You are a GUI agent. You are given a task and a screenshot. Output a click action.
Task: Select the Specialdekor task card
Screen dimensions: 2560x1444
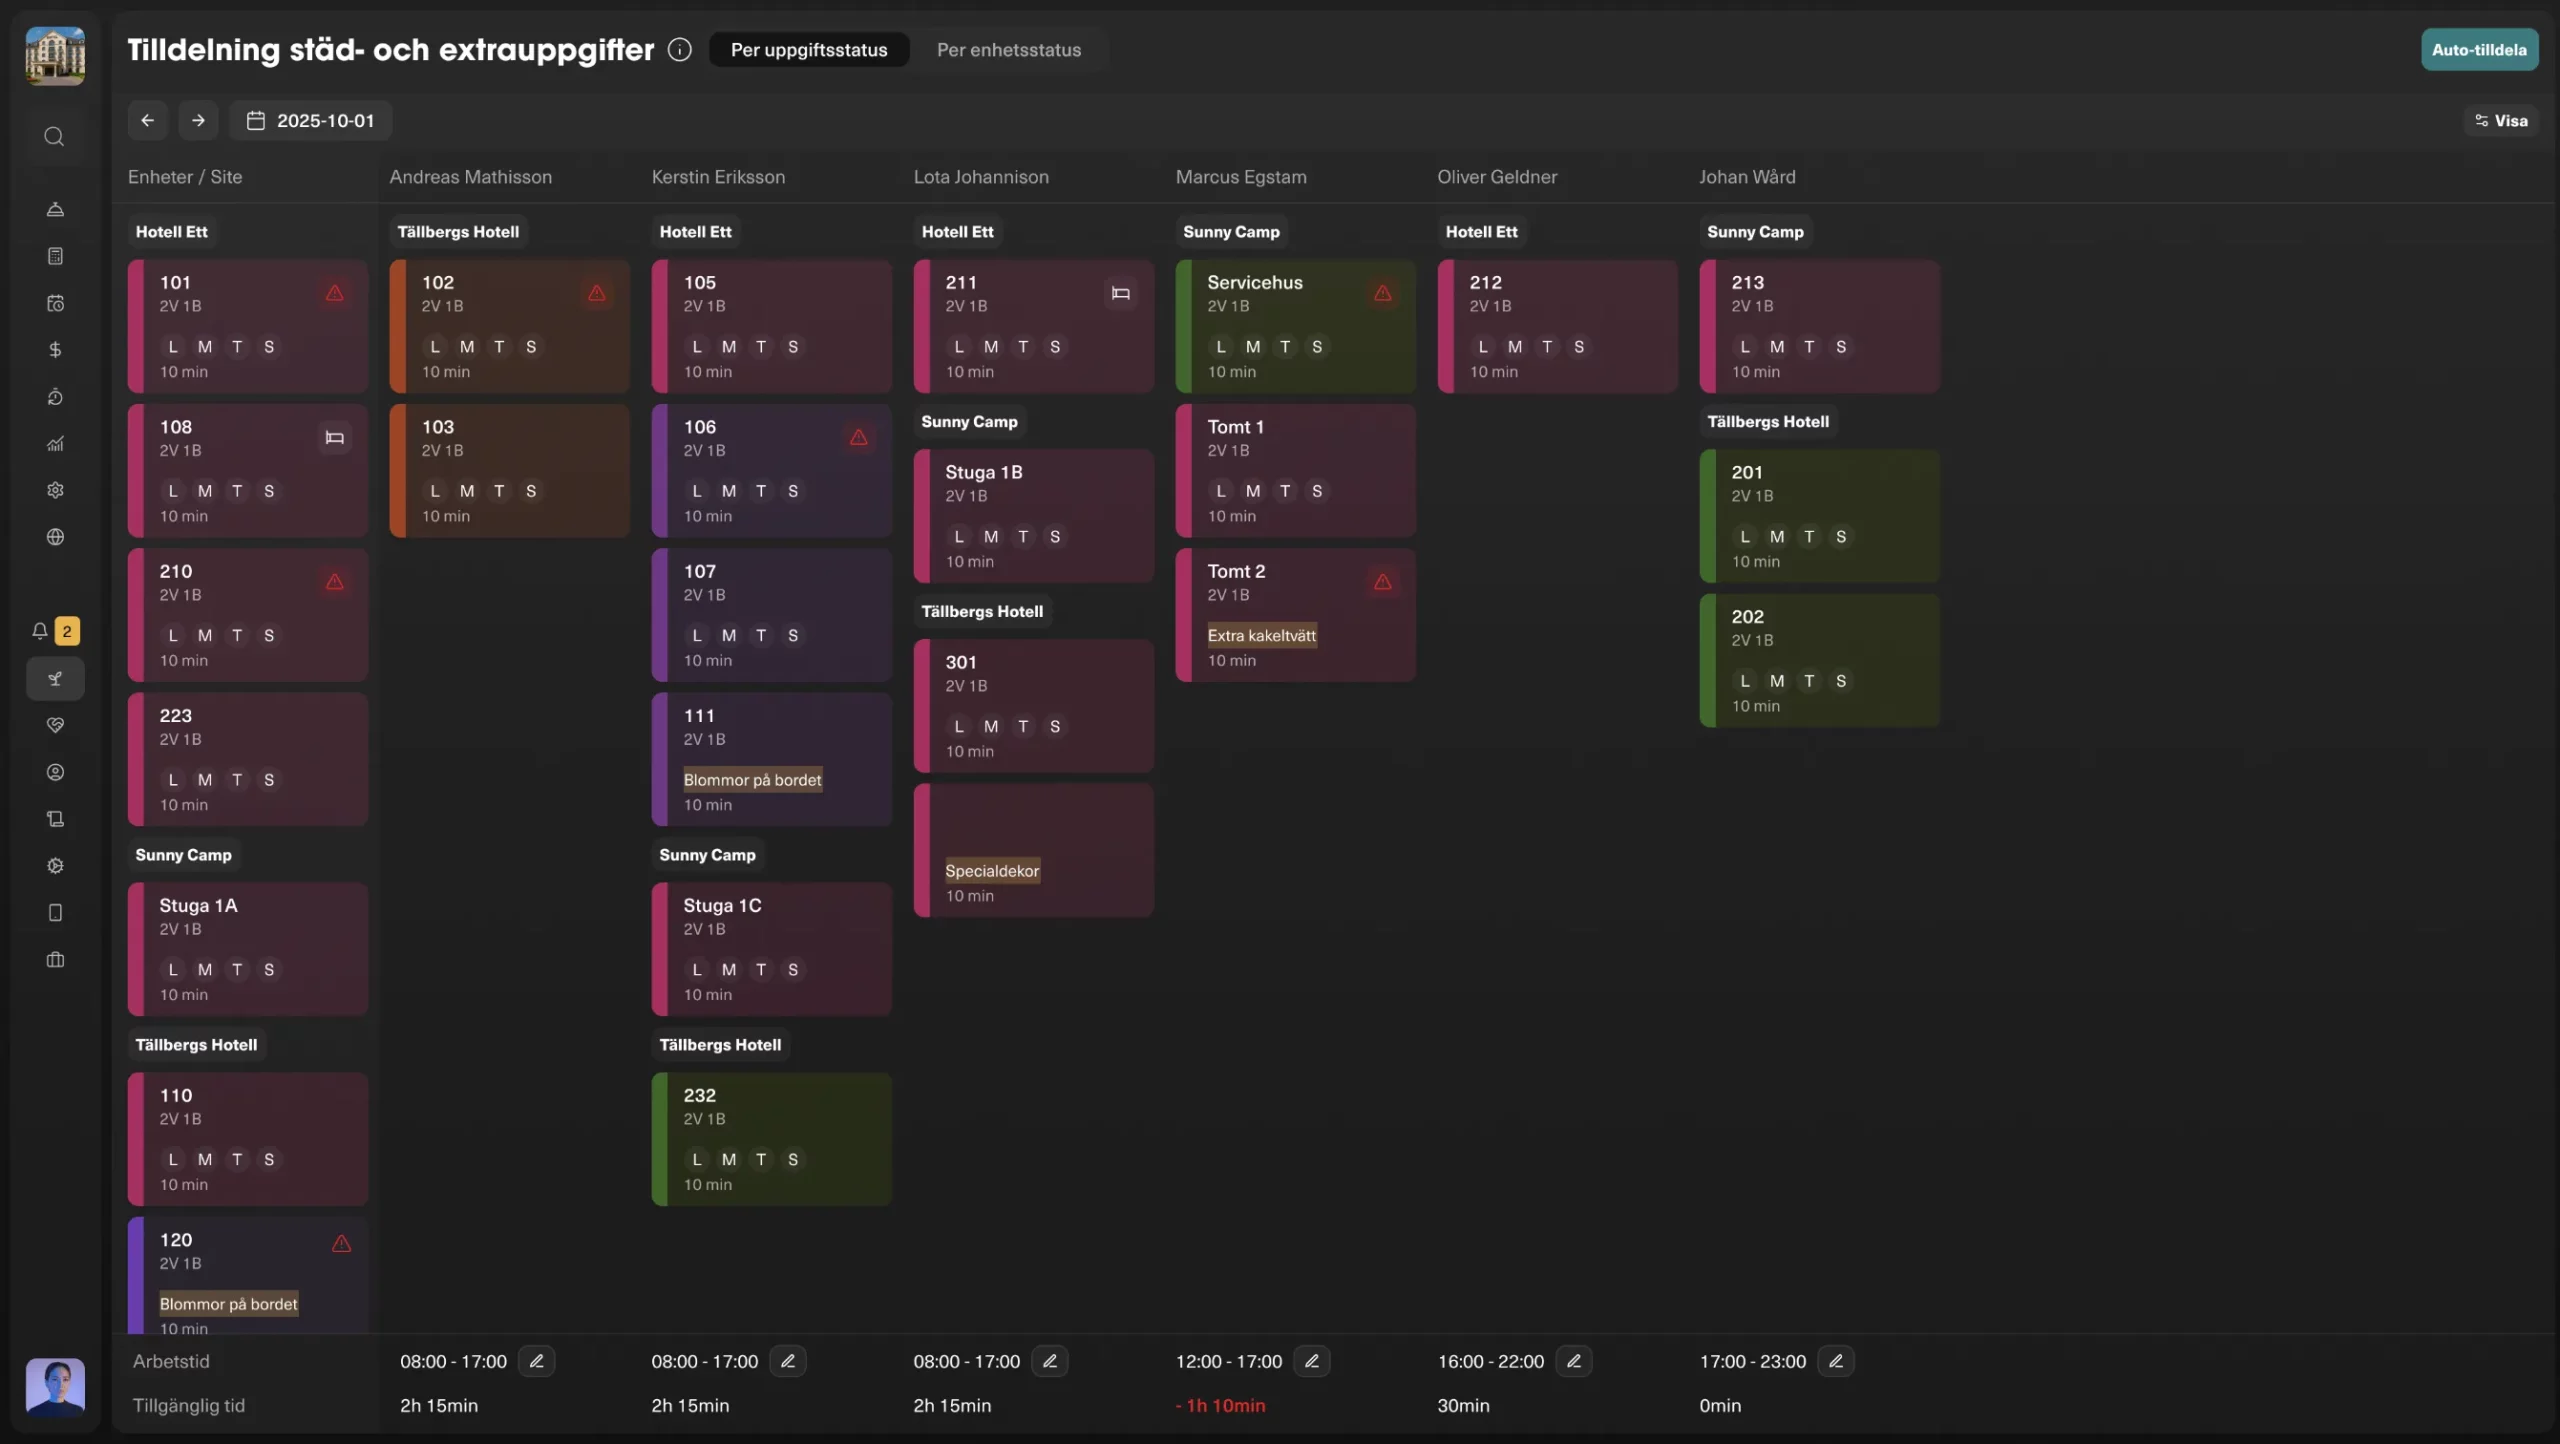click(1033, 851)
